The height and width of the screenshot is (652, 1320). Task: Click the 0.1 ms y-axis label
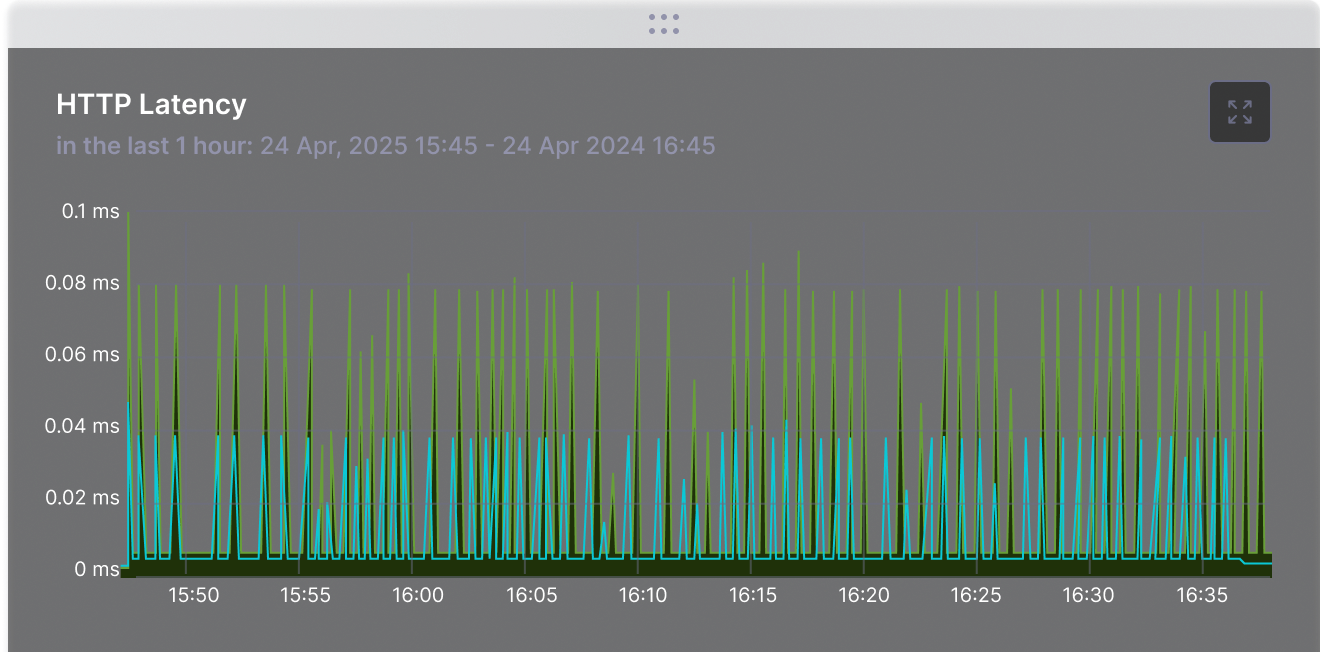pyautogui.click(x=91, y=211)
